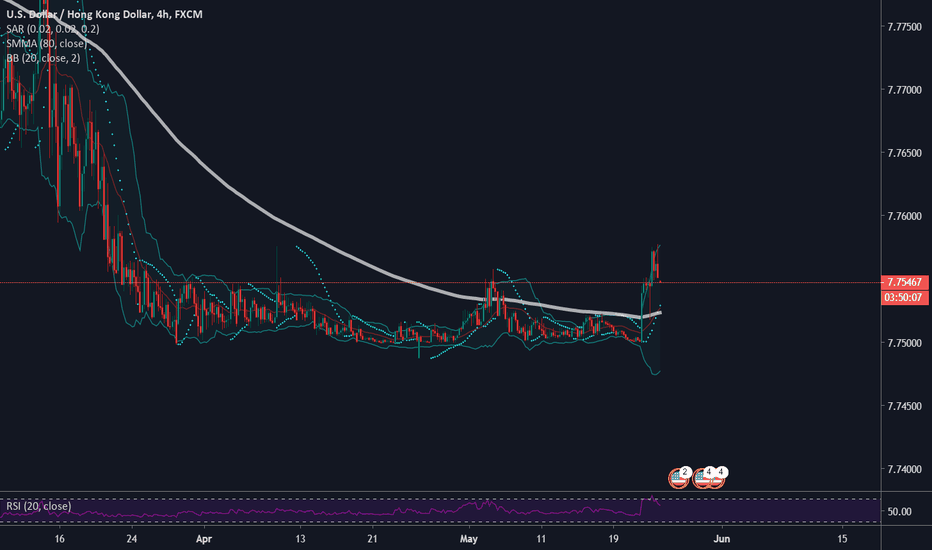
Task: Select the SMMA (80, close) indicator label
Action: 46,43
